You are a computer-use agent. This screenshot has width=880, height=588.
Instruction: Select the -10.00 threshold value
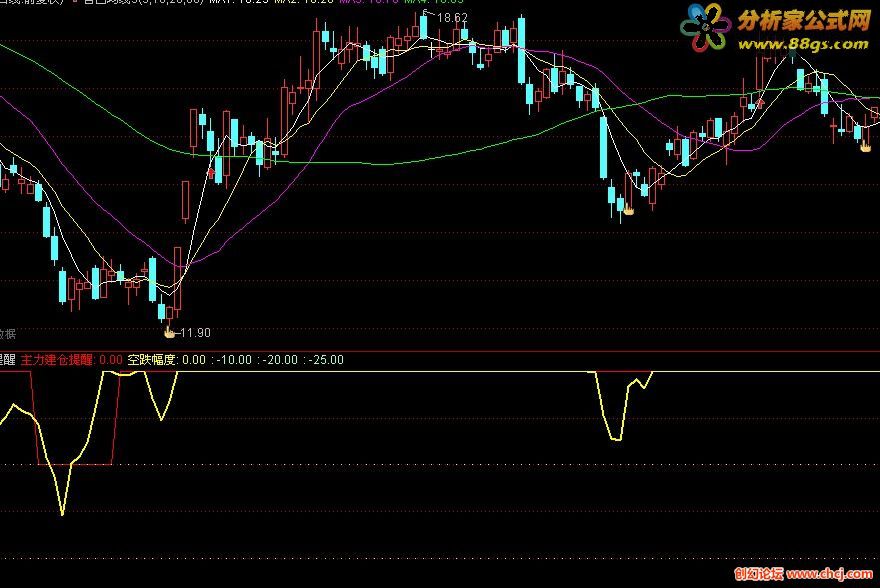pyautogui.click(x=234, y=360)
